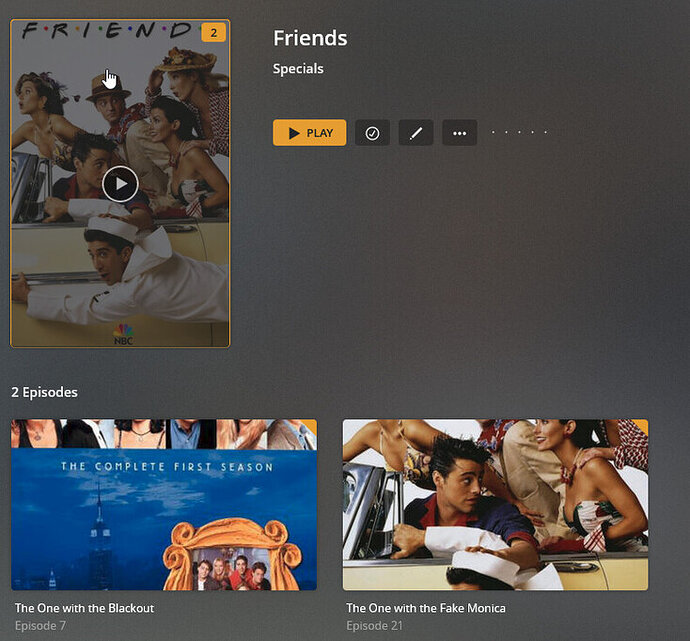690x641 pixels.
Task: Click the NBC logo on the poster
Action: click(x=124, y=334)
